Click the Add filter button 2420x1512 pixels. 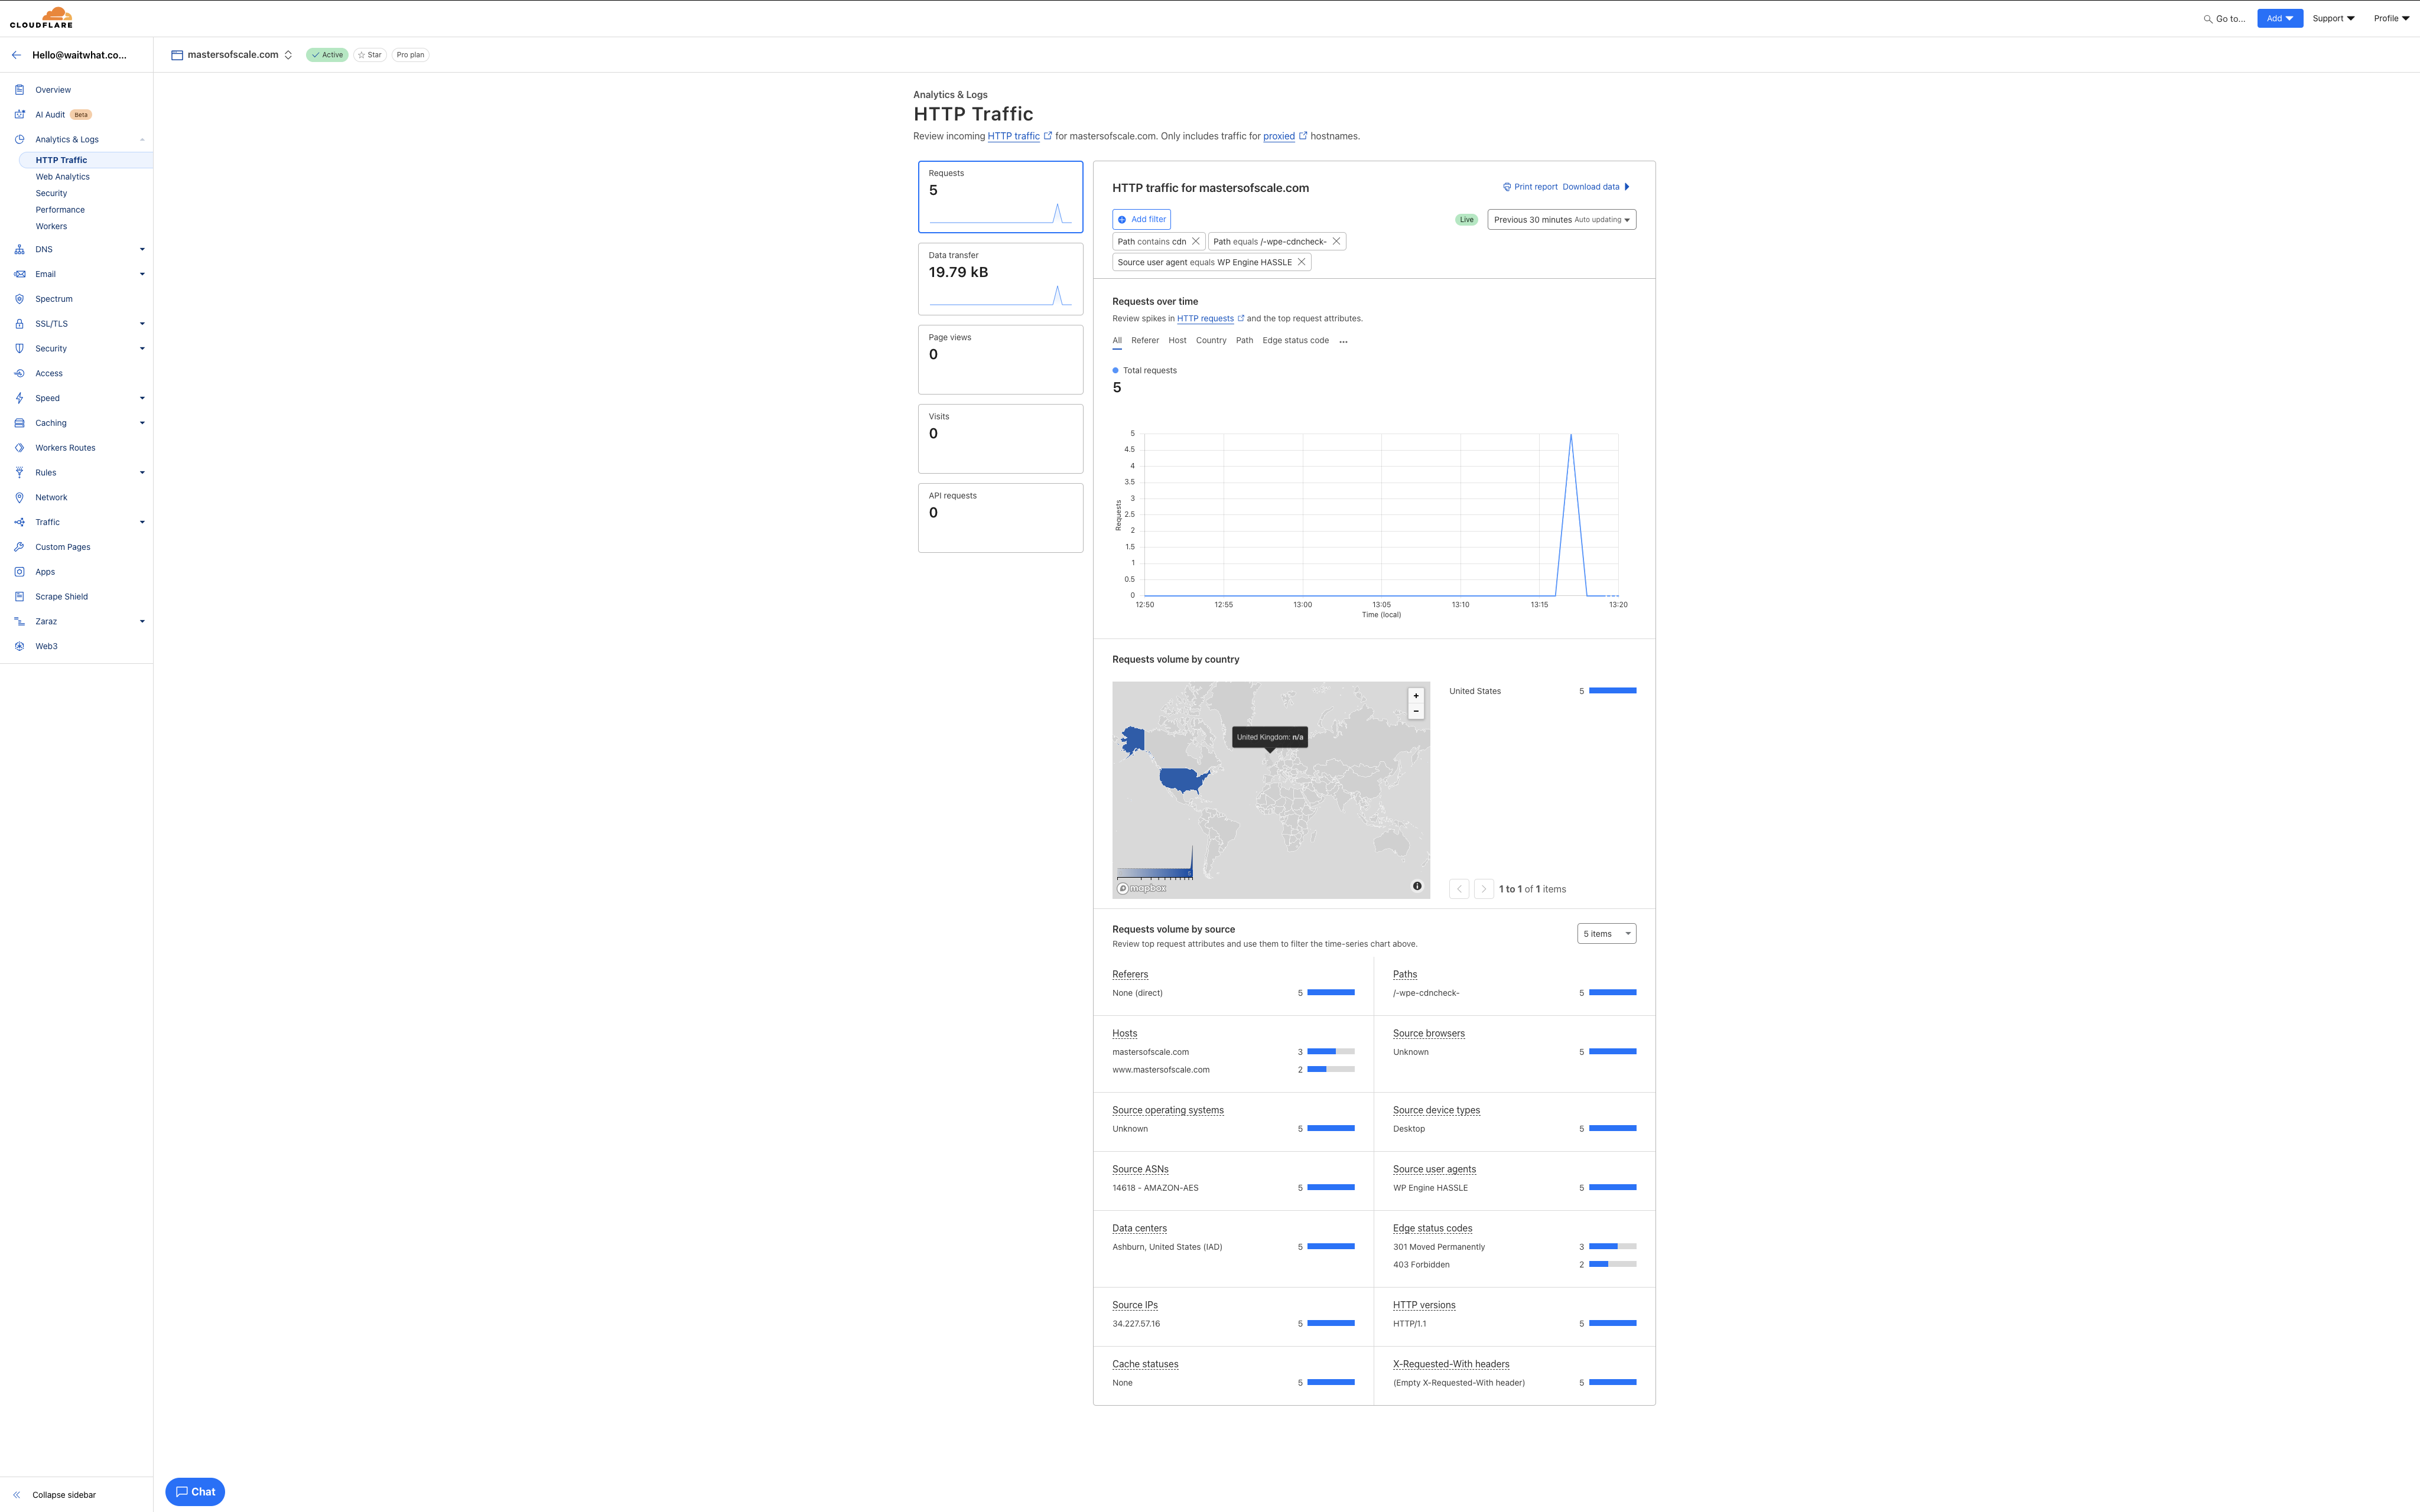tap(1141, 219)
